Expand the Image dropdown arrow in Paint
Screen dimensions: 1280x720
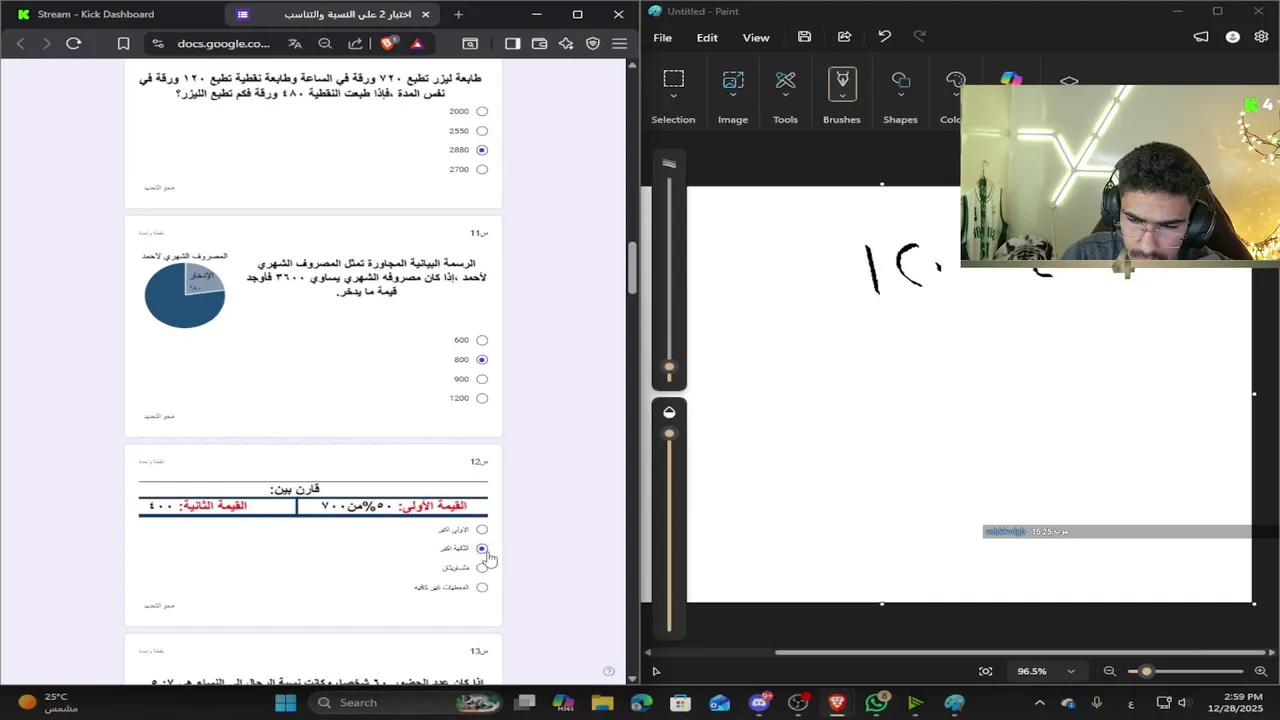[733, 96]
